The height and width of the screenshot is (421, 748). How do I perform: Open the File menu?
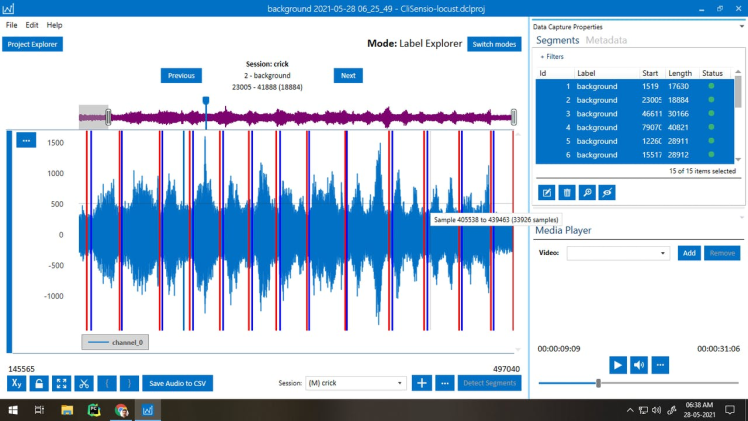[12, 25]
